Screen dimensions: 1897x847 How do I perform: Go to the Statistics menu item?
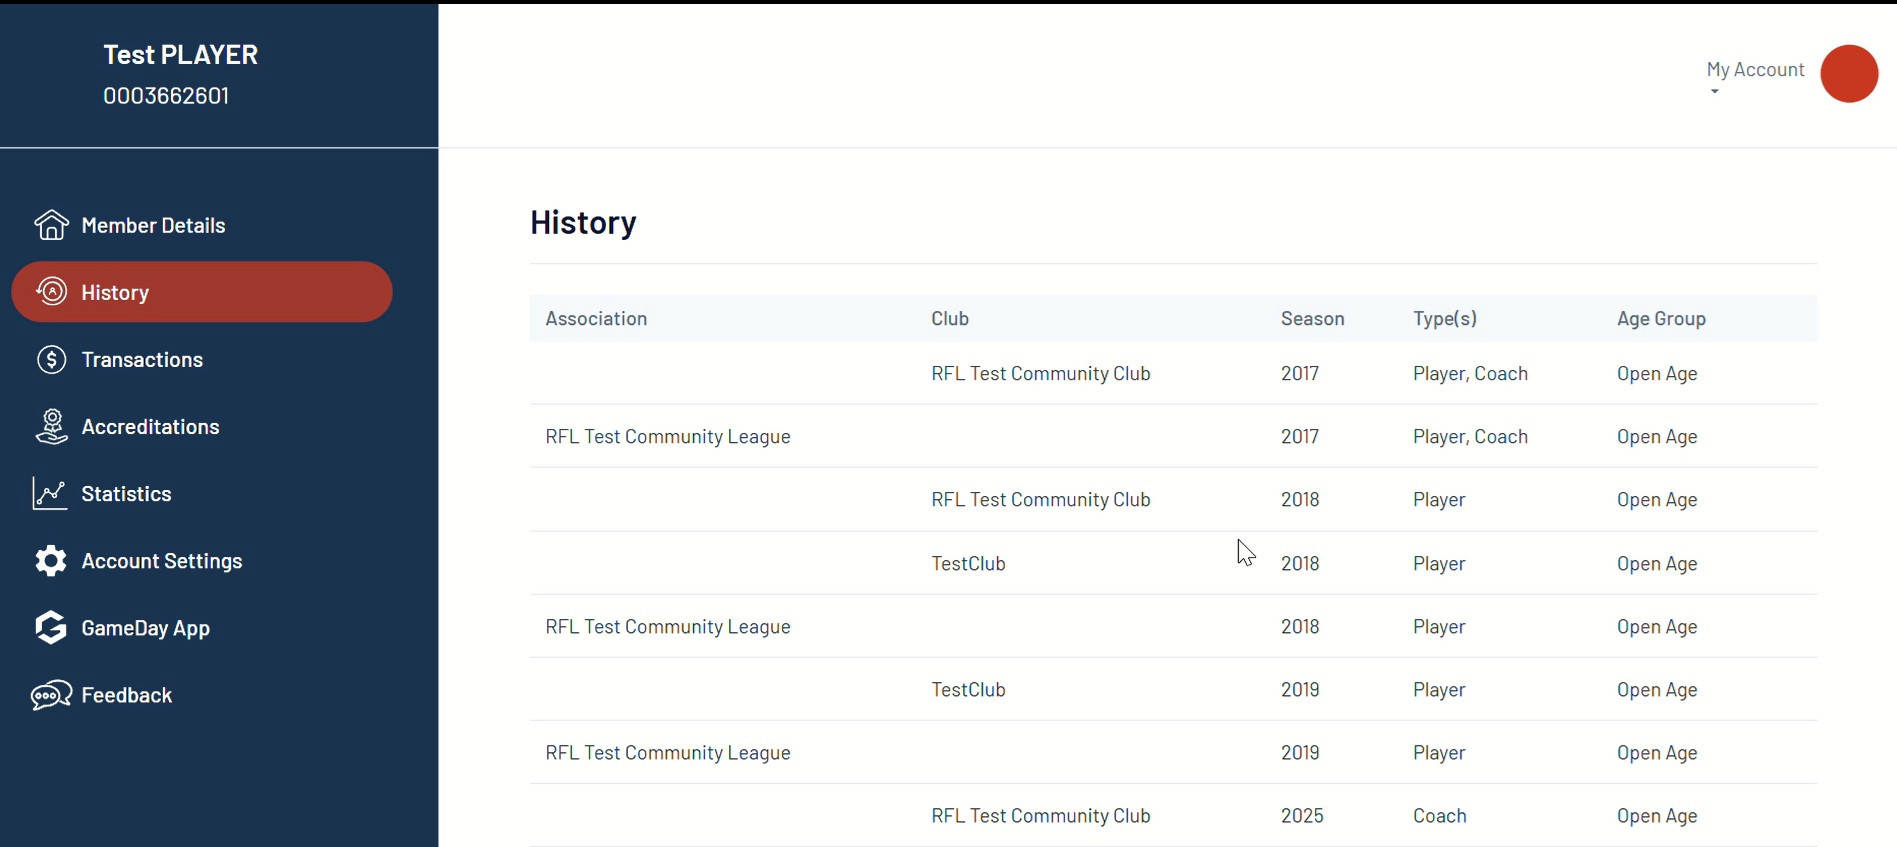coord(126,493)
